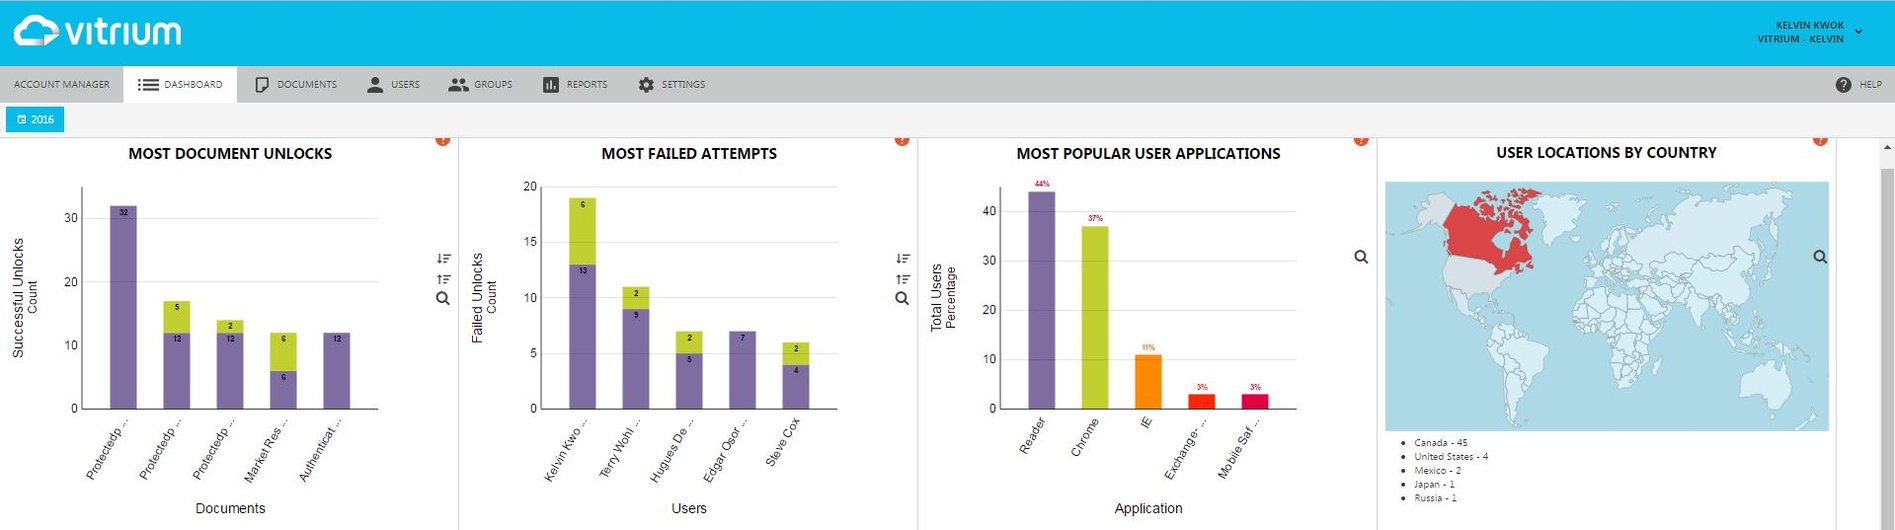Sort Most Failed Attempts chart ascending
This screenshot has height=530, width=1895.
click(x=902, y=279)
